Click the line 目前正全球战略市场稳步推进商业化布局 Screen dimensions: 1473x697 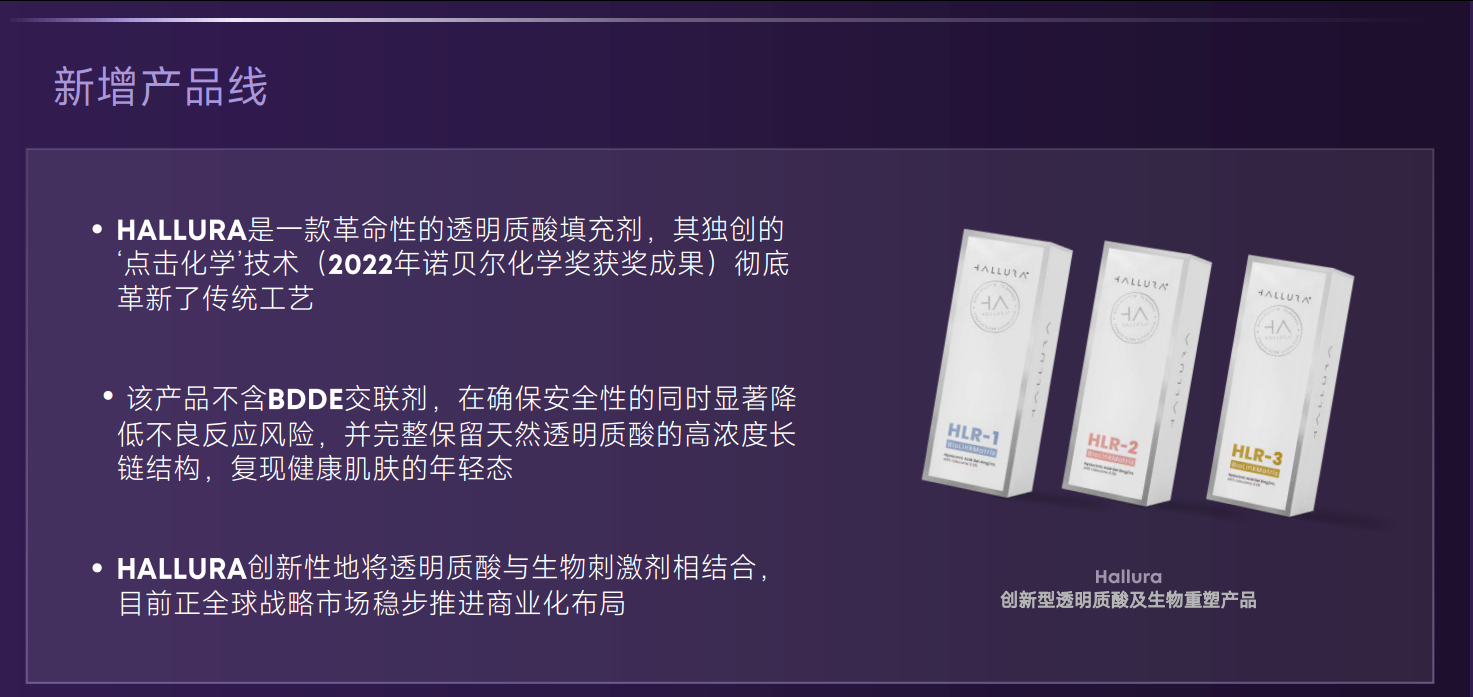click(x=372, y=604)
